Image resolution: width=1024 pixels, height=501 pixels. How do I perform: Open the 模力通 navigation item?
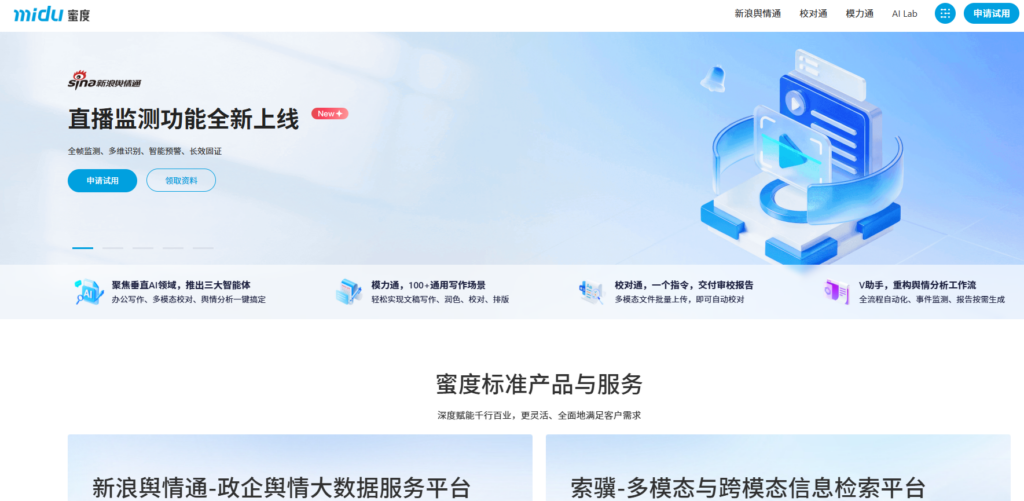tap(859, 14)
